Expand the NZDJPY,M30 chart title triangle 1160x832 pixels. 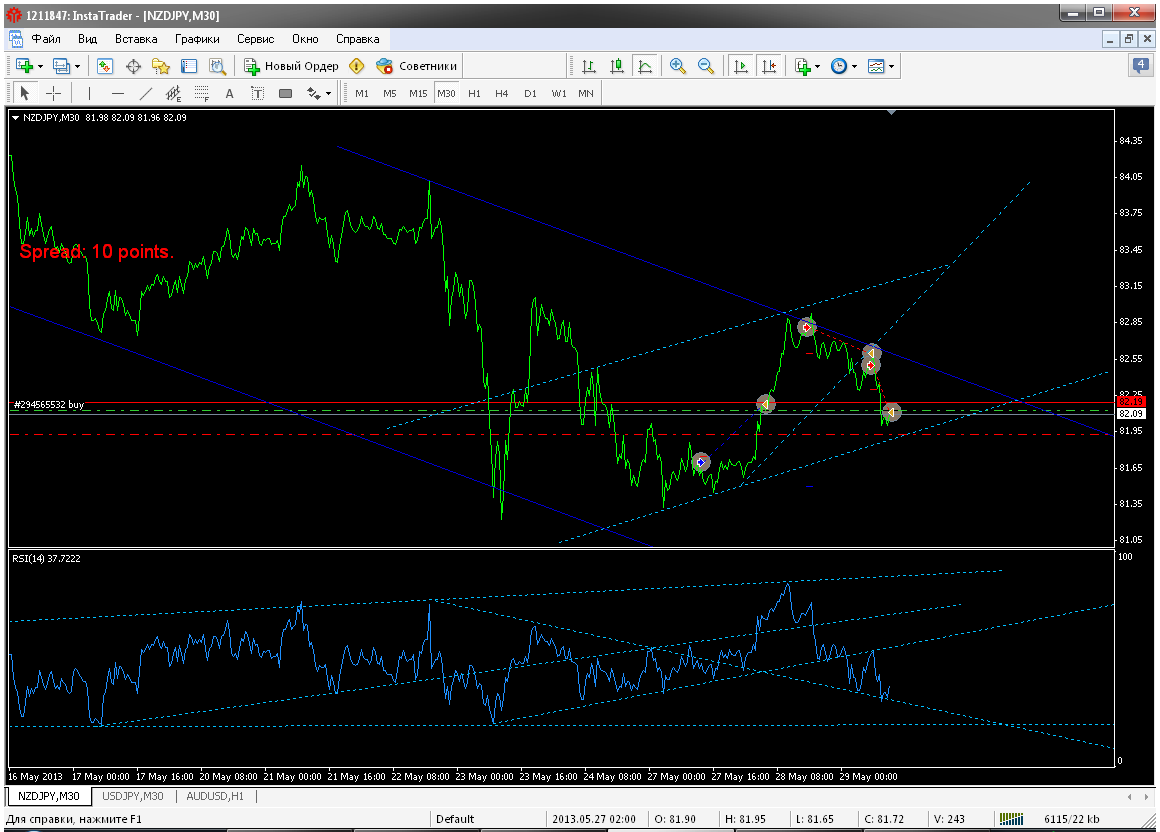(16, 118)
